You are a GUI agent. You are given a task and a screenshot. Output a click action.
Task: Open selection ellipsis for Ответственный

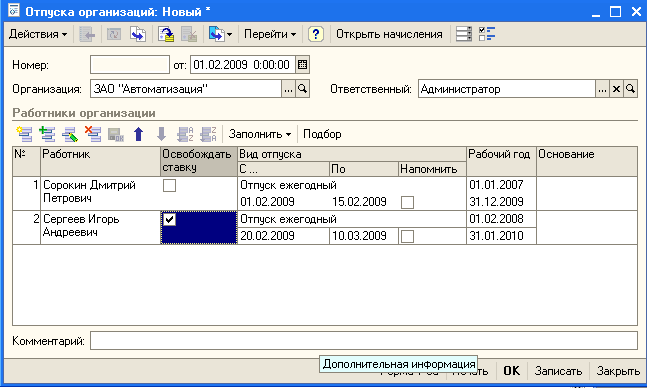602,89
